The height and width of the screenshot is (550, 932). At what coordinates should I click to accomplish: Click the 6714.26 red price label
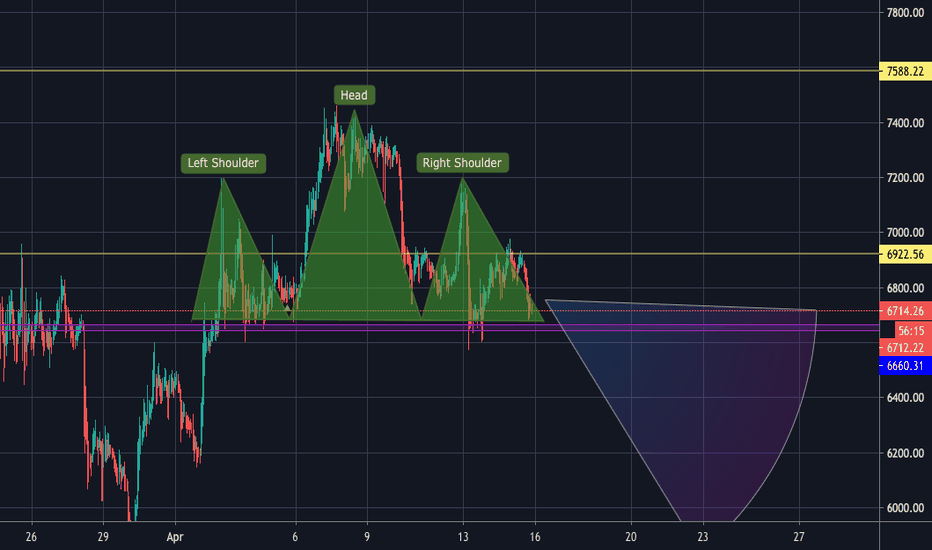(x=905, y=311)
